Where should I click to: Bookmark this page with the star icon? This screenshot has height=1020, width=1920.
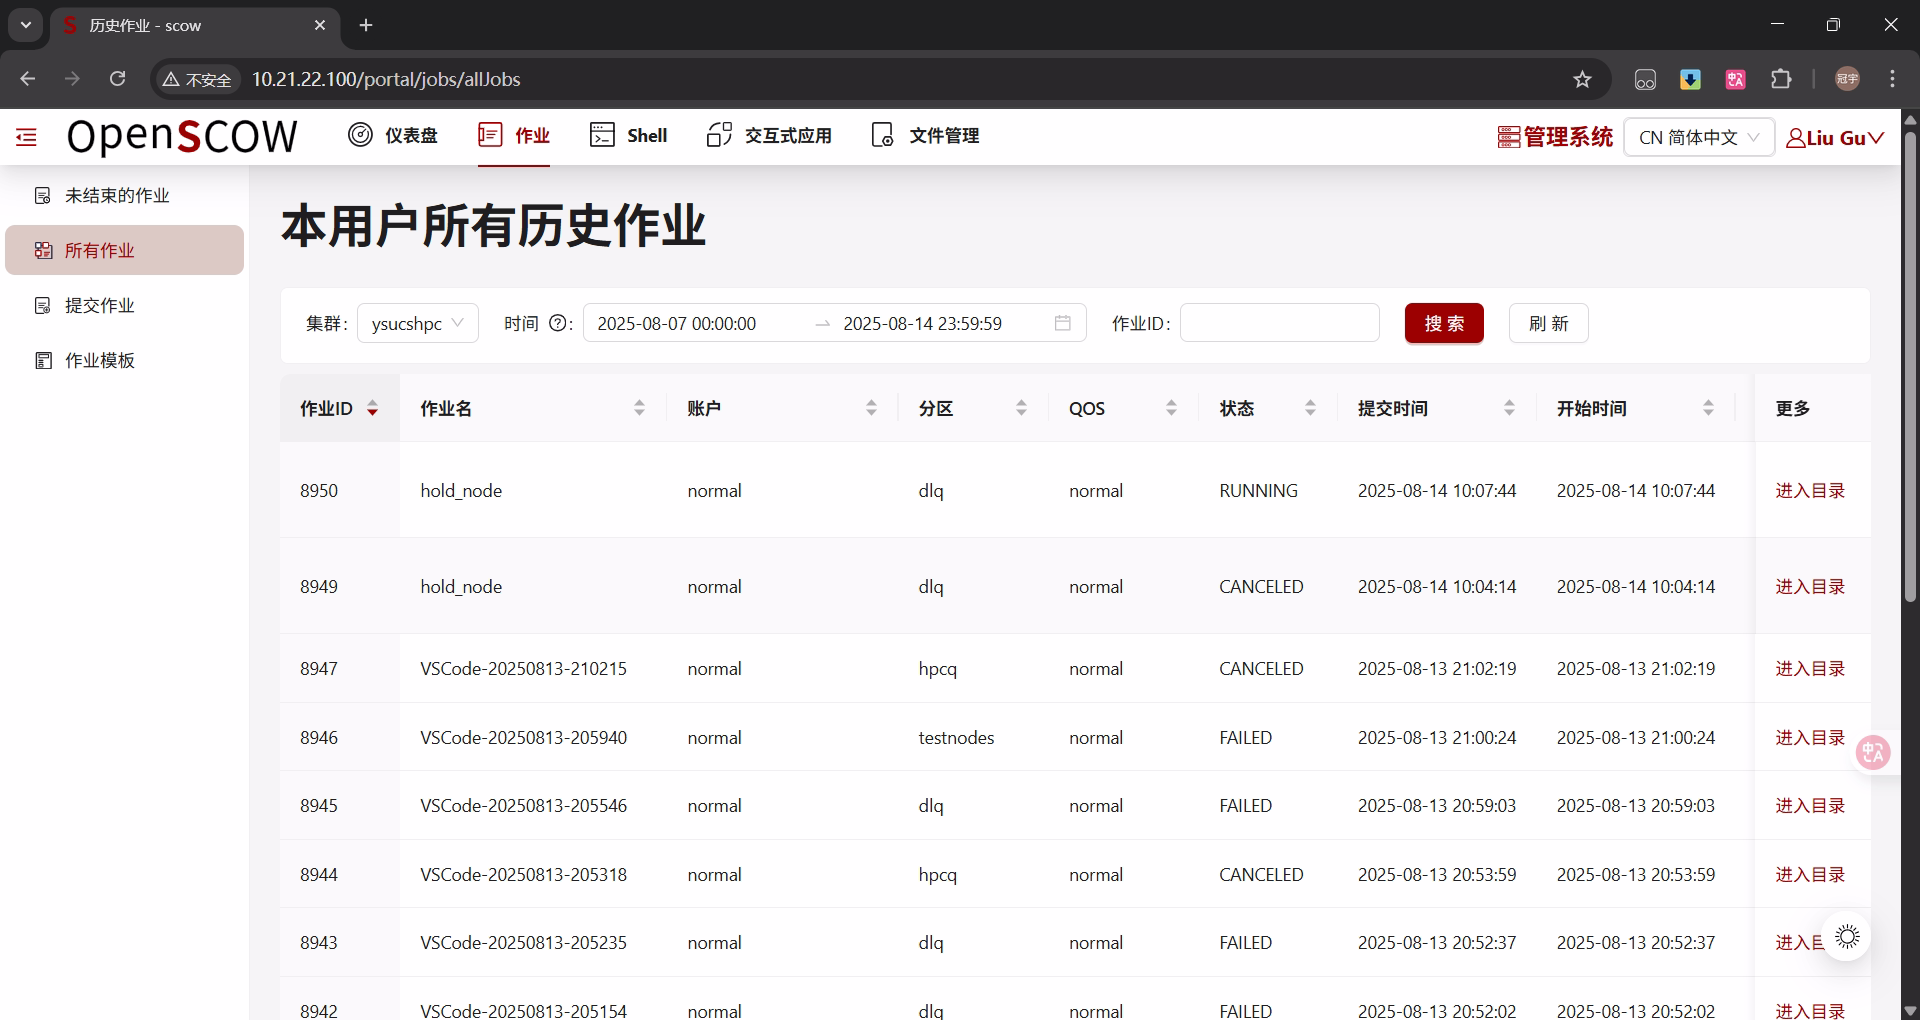coord(1582,79)
